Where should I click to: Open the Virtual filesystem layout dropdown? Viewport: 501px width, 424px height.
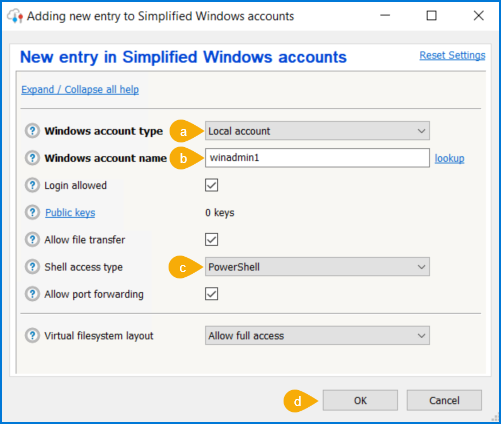[317, 335]
